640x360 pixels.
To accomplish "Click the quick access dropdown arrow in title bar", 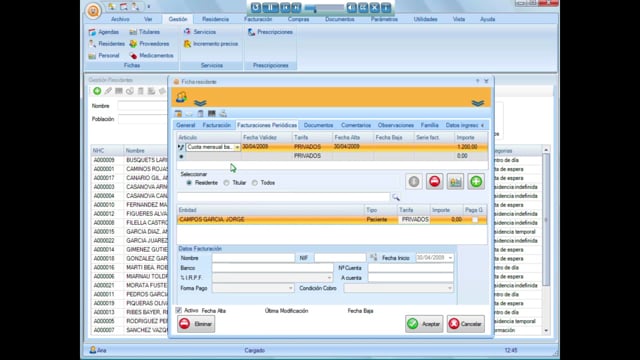I will point(149,7).
